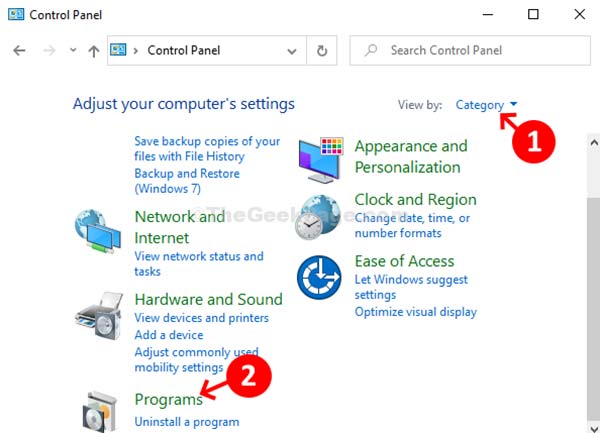Click the Control Panel icon in address bar
This screenshot has height=433, width=600.
tap(118, 50)
